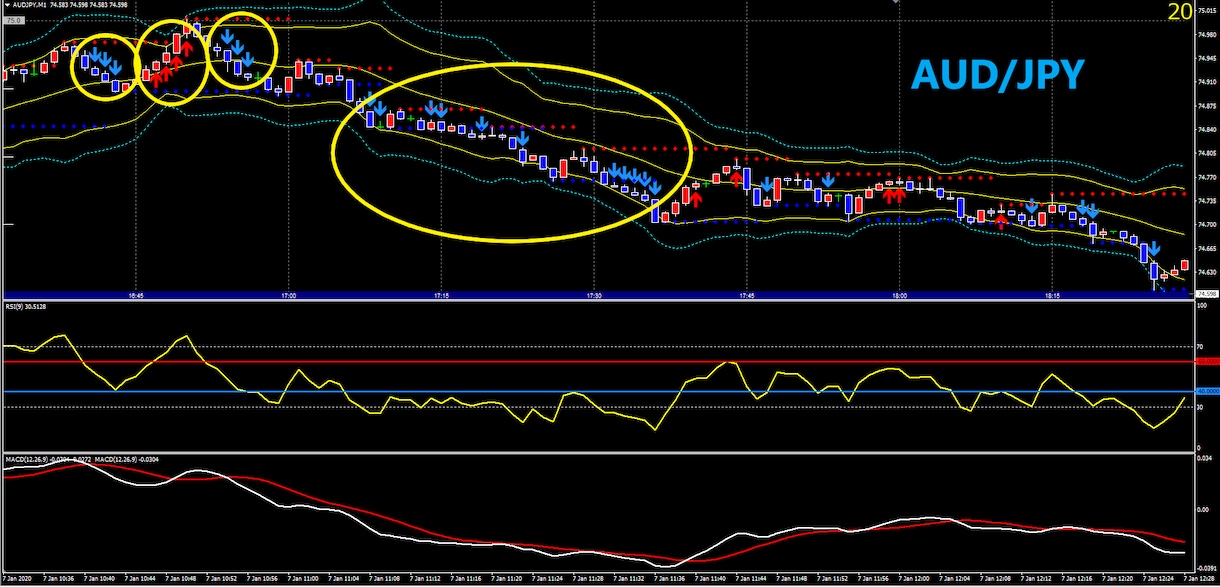Click the grey 75.0 price level tag
Screen dimensions: 1220x587
(13, 19)
